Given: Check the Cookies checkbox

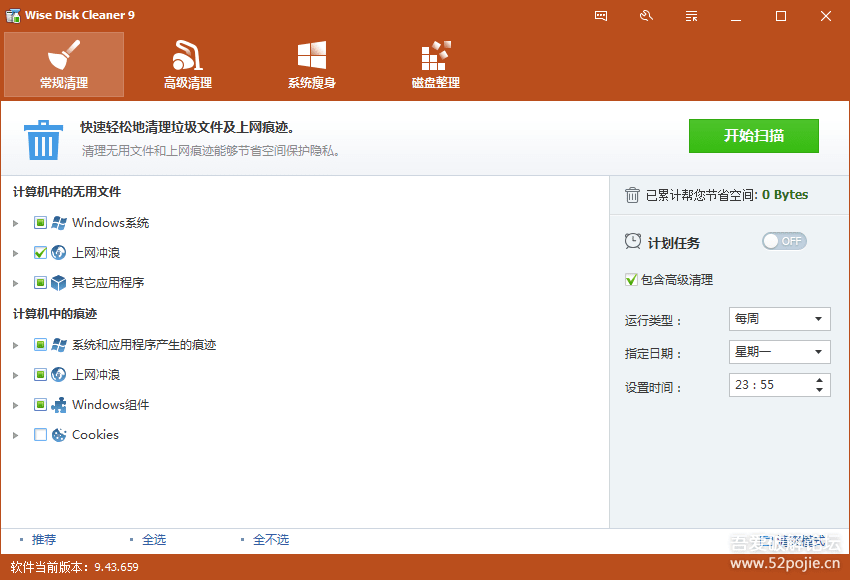Looking at the screenshot, I should pos(40,434).
